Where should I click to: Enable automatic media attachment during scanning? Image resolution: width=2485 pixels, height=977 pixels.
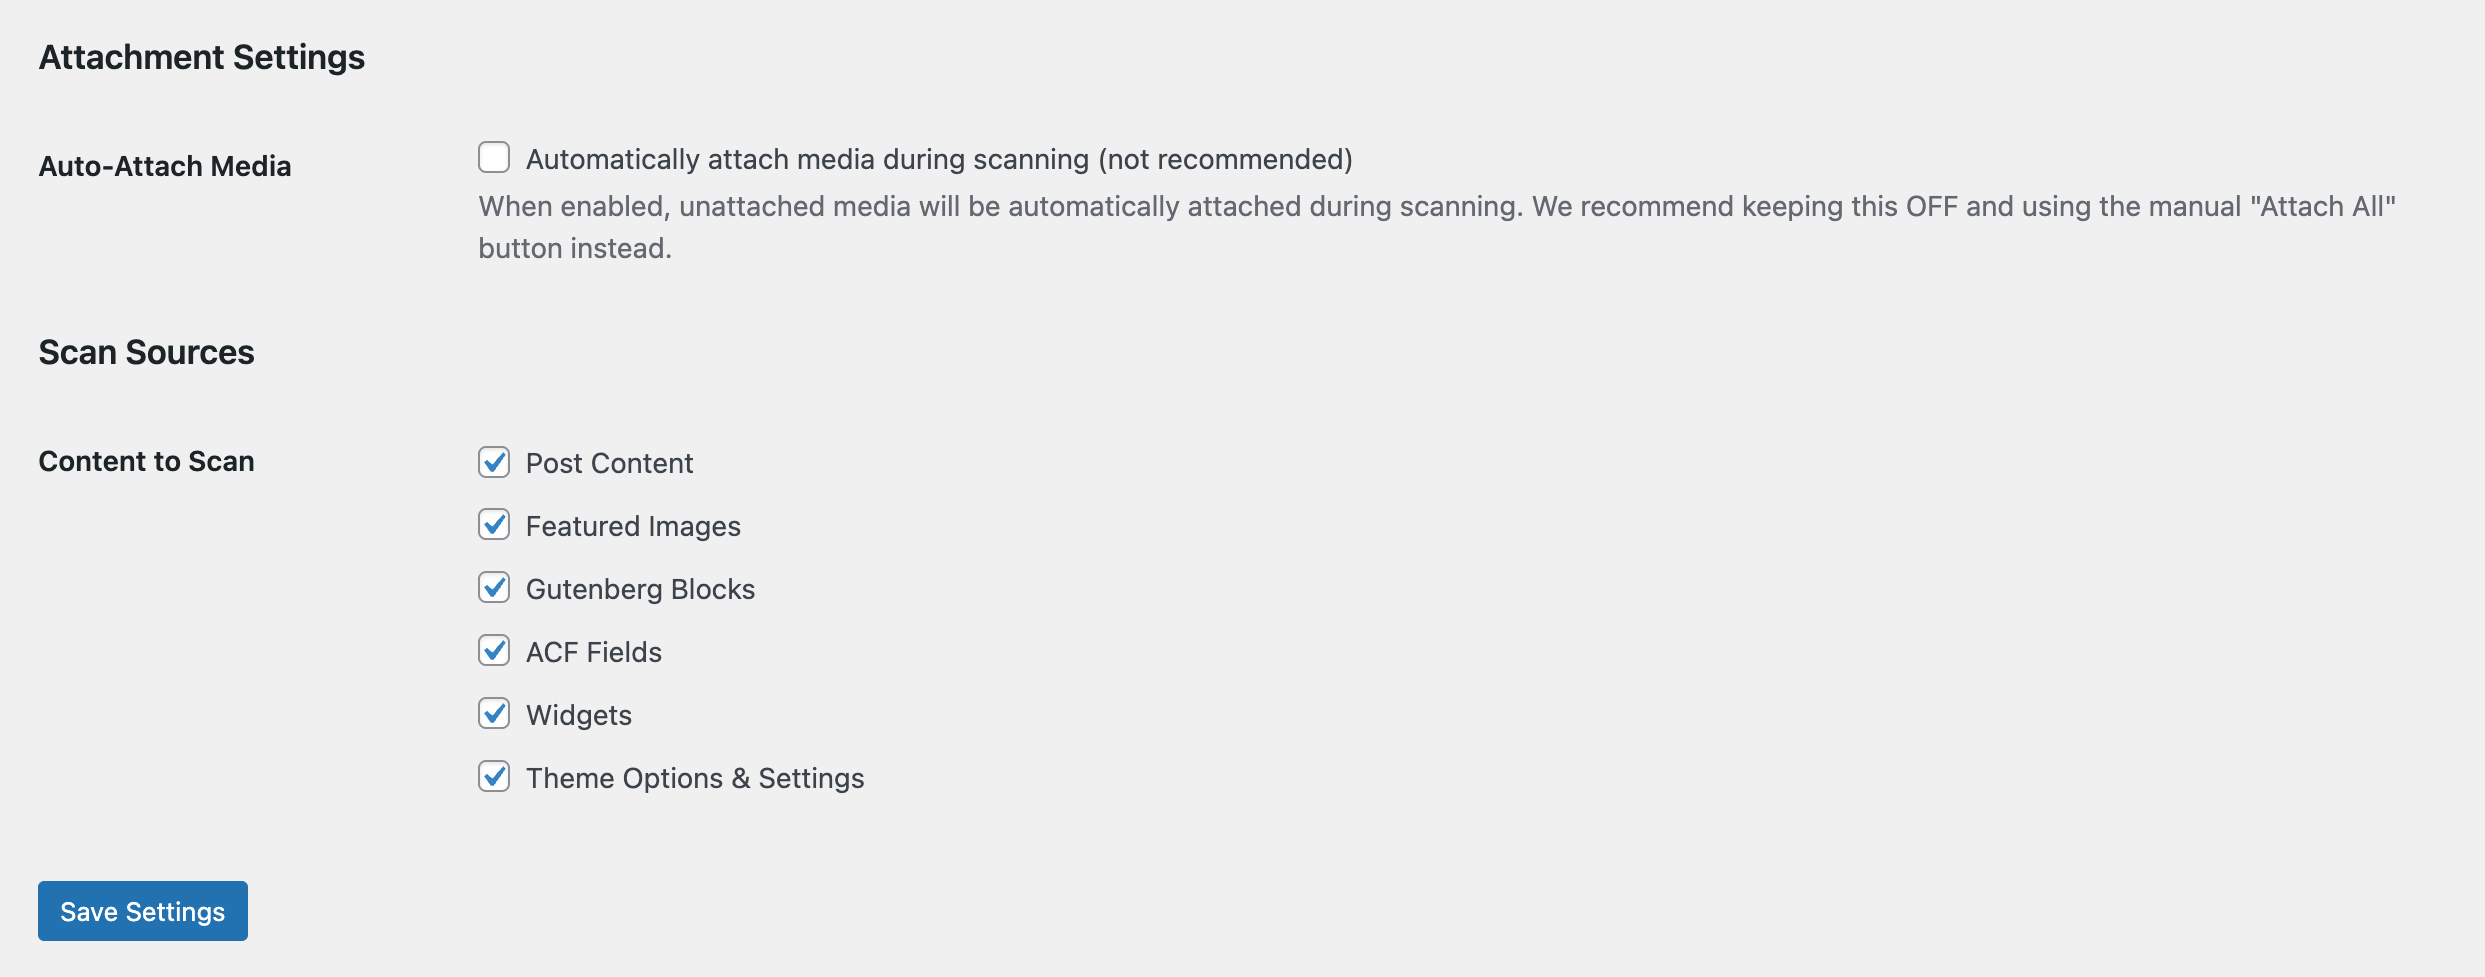click(x=494, y=157)
